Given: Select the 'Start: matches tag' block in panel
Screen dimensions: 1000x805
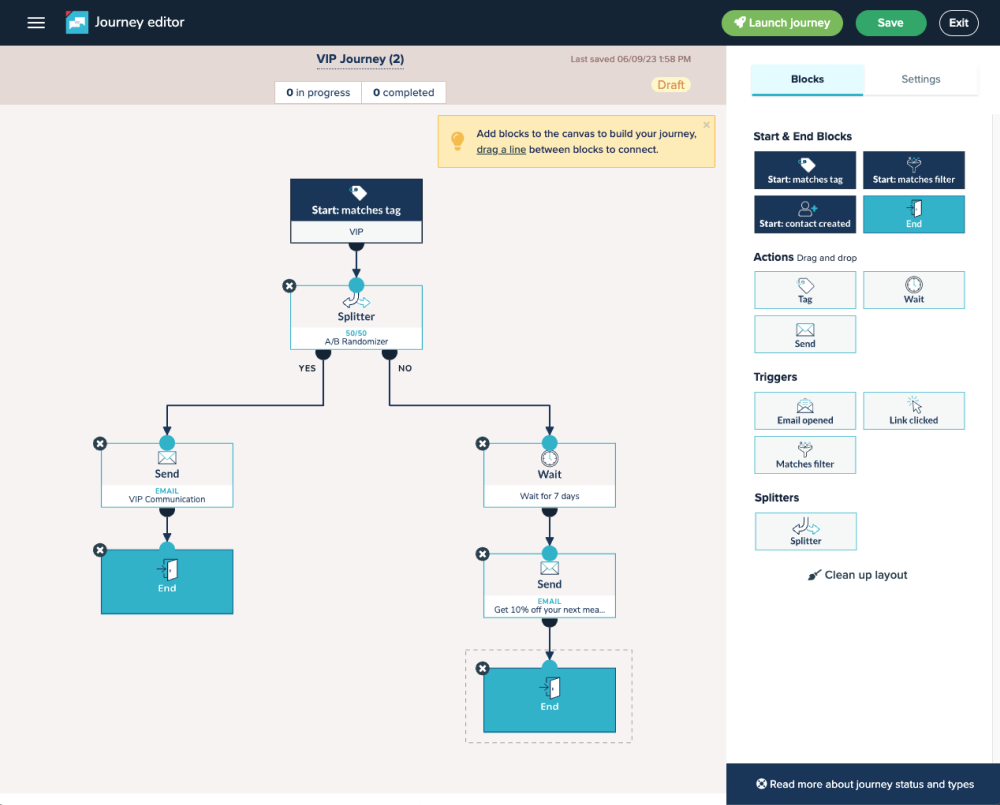Looking at the screenshot, I should tap(805, 170).
